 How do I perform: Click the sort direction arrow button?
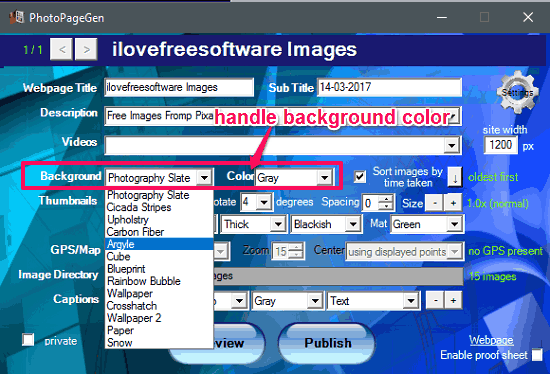point(455,177)
